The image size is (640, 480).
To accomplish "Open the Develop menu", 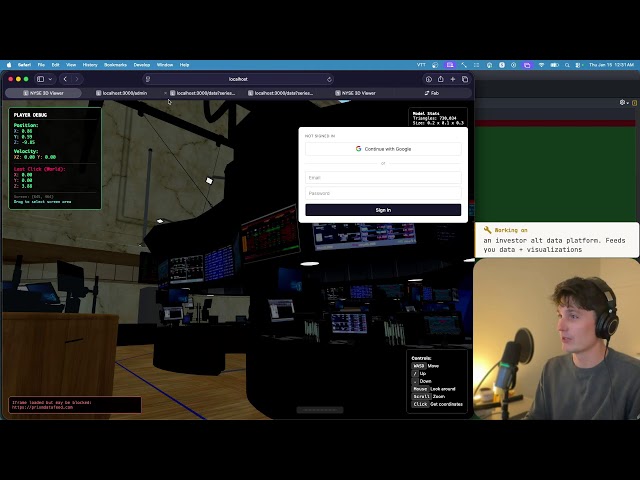I will (141, 64).
